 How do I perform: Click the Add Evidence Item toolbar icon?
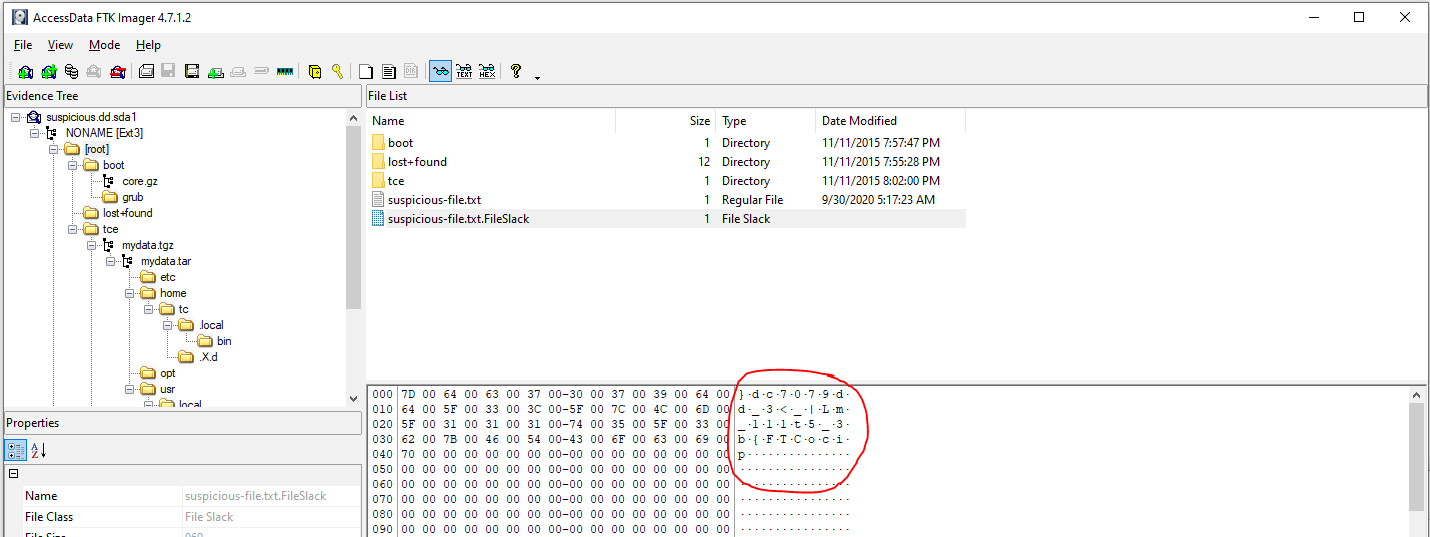[x=25, y=71]
